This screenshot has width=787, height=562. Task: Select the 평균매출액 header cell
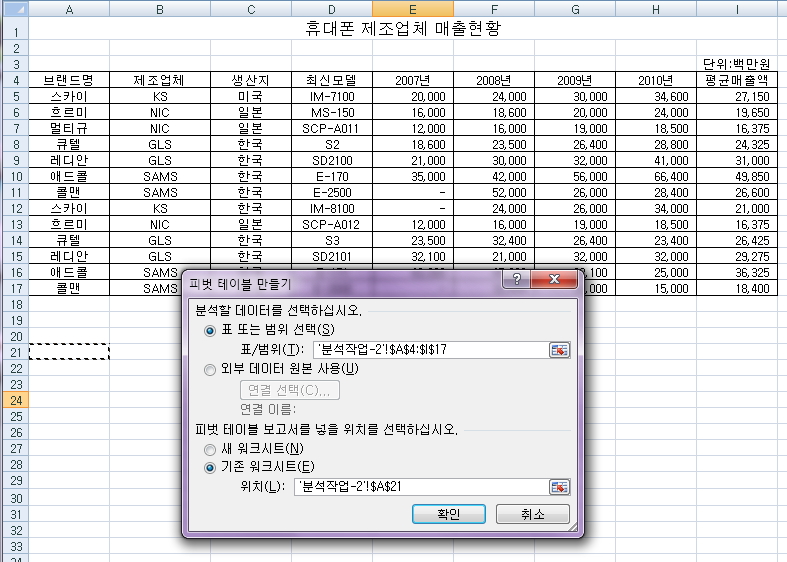coord(737,80)
